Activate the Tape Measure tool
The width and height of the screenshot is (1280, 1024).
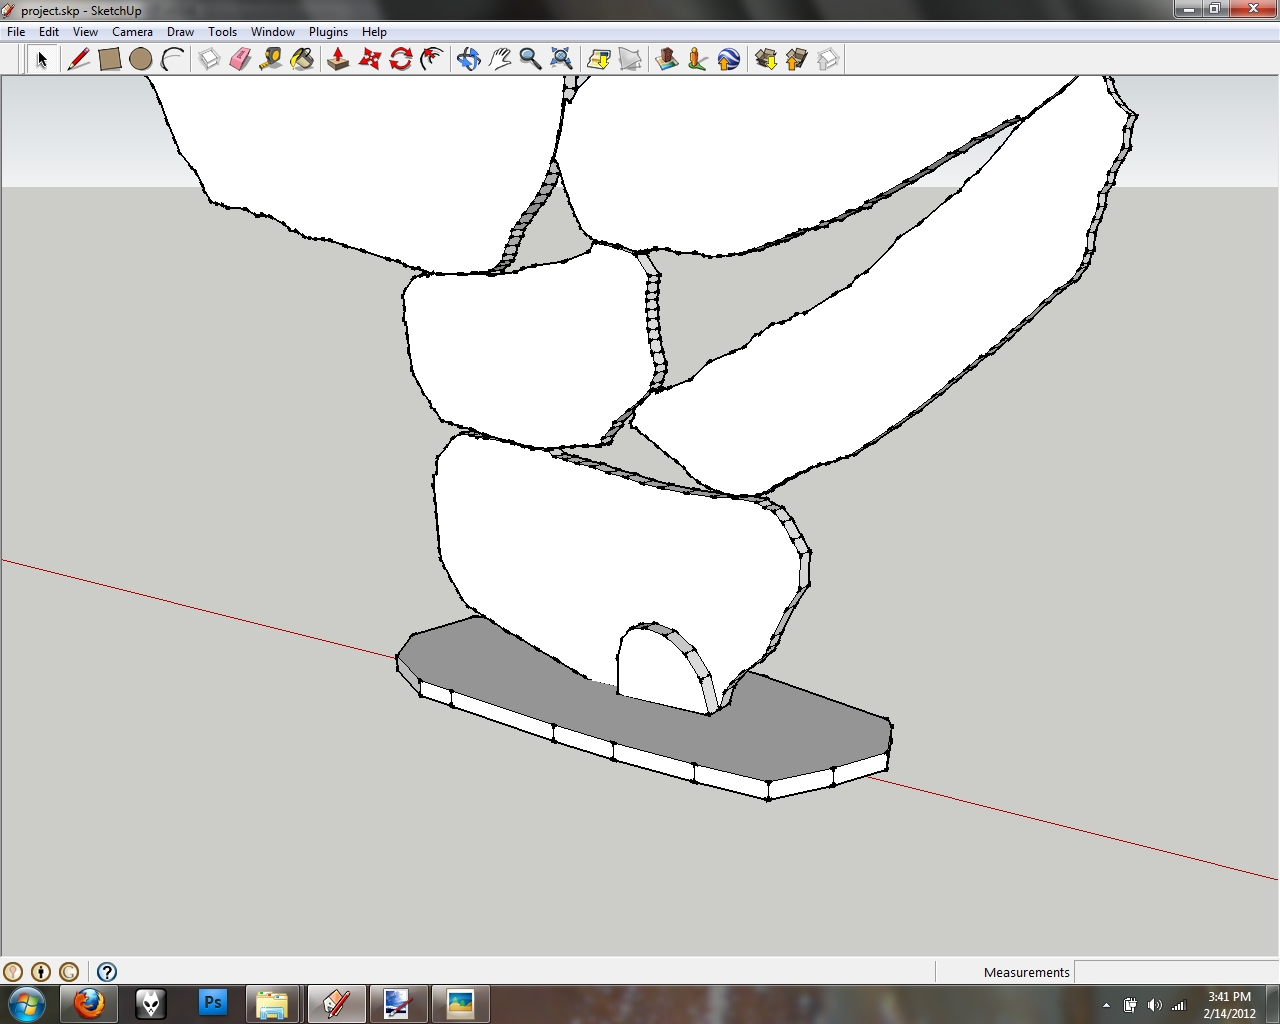[x=271, y=60]
